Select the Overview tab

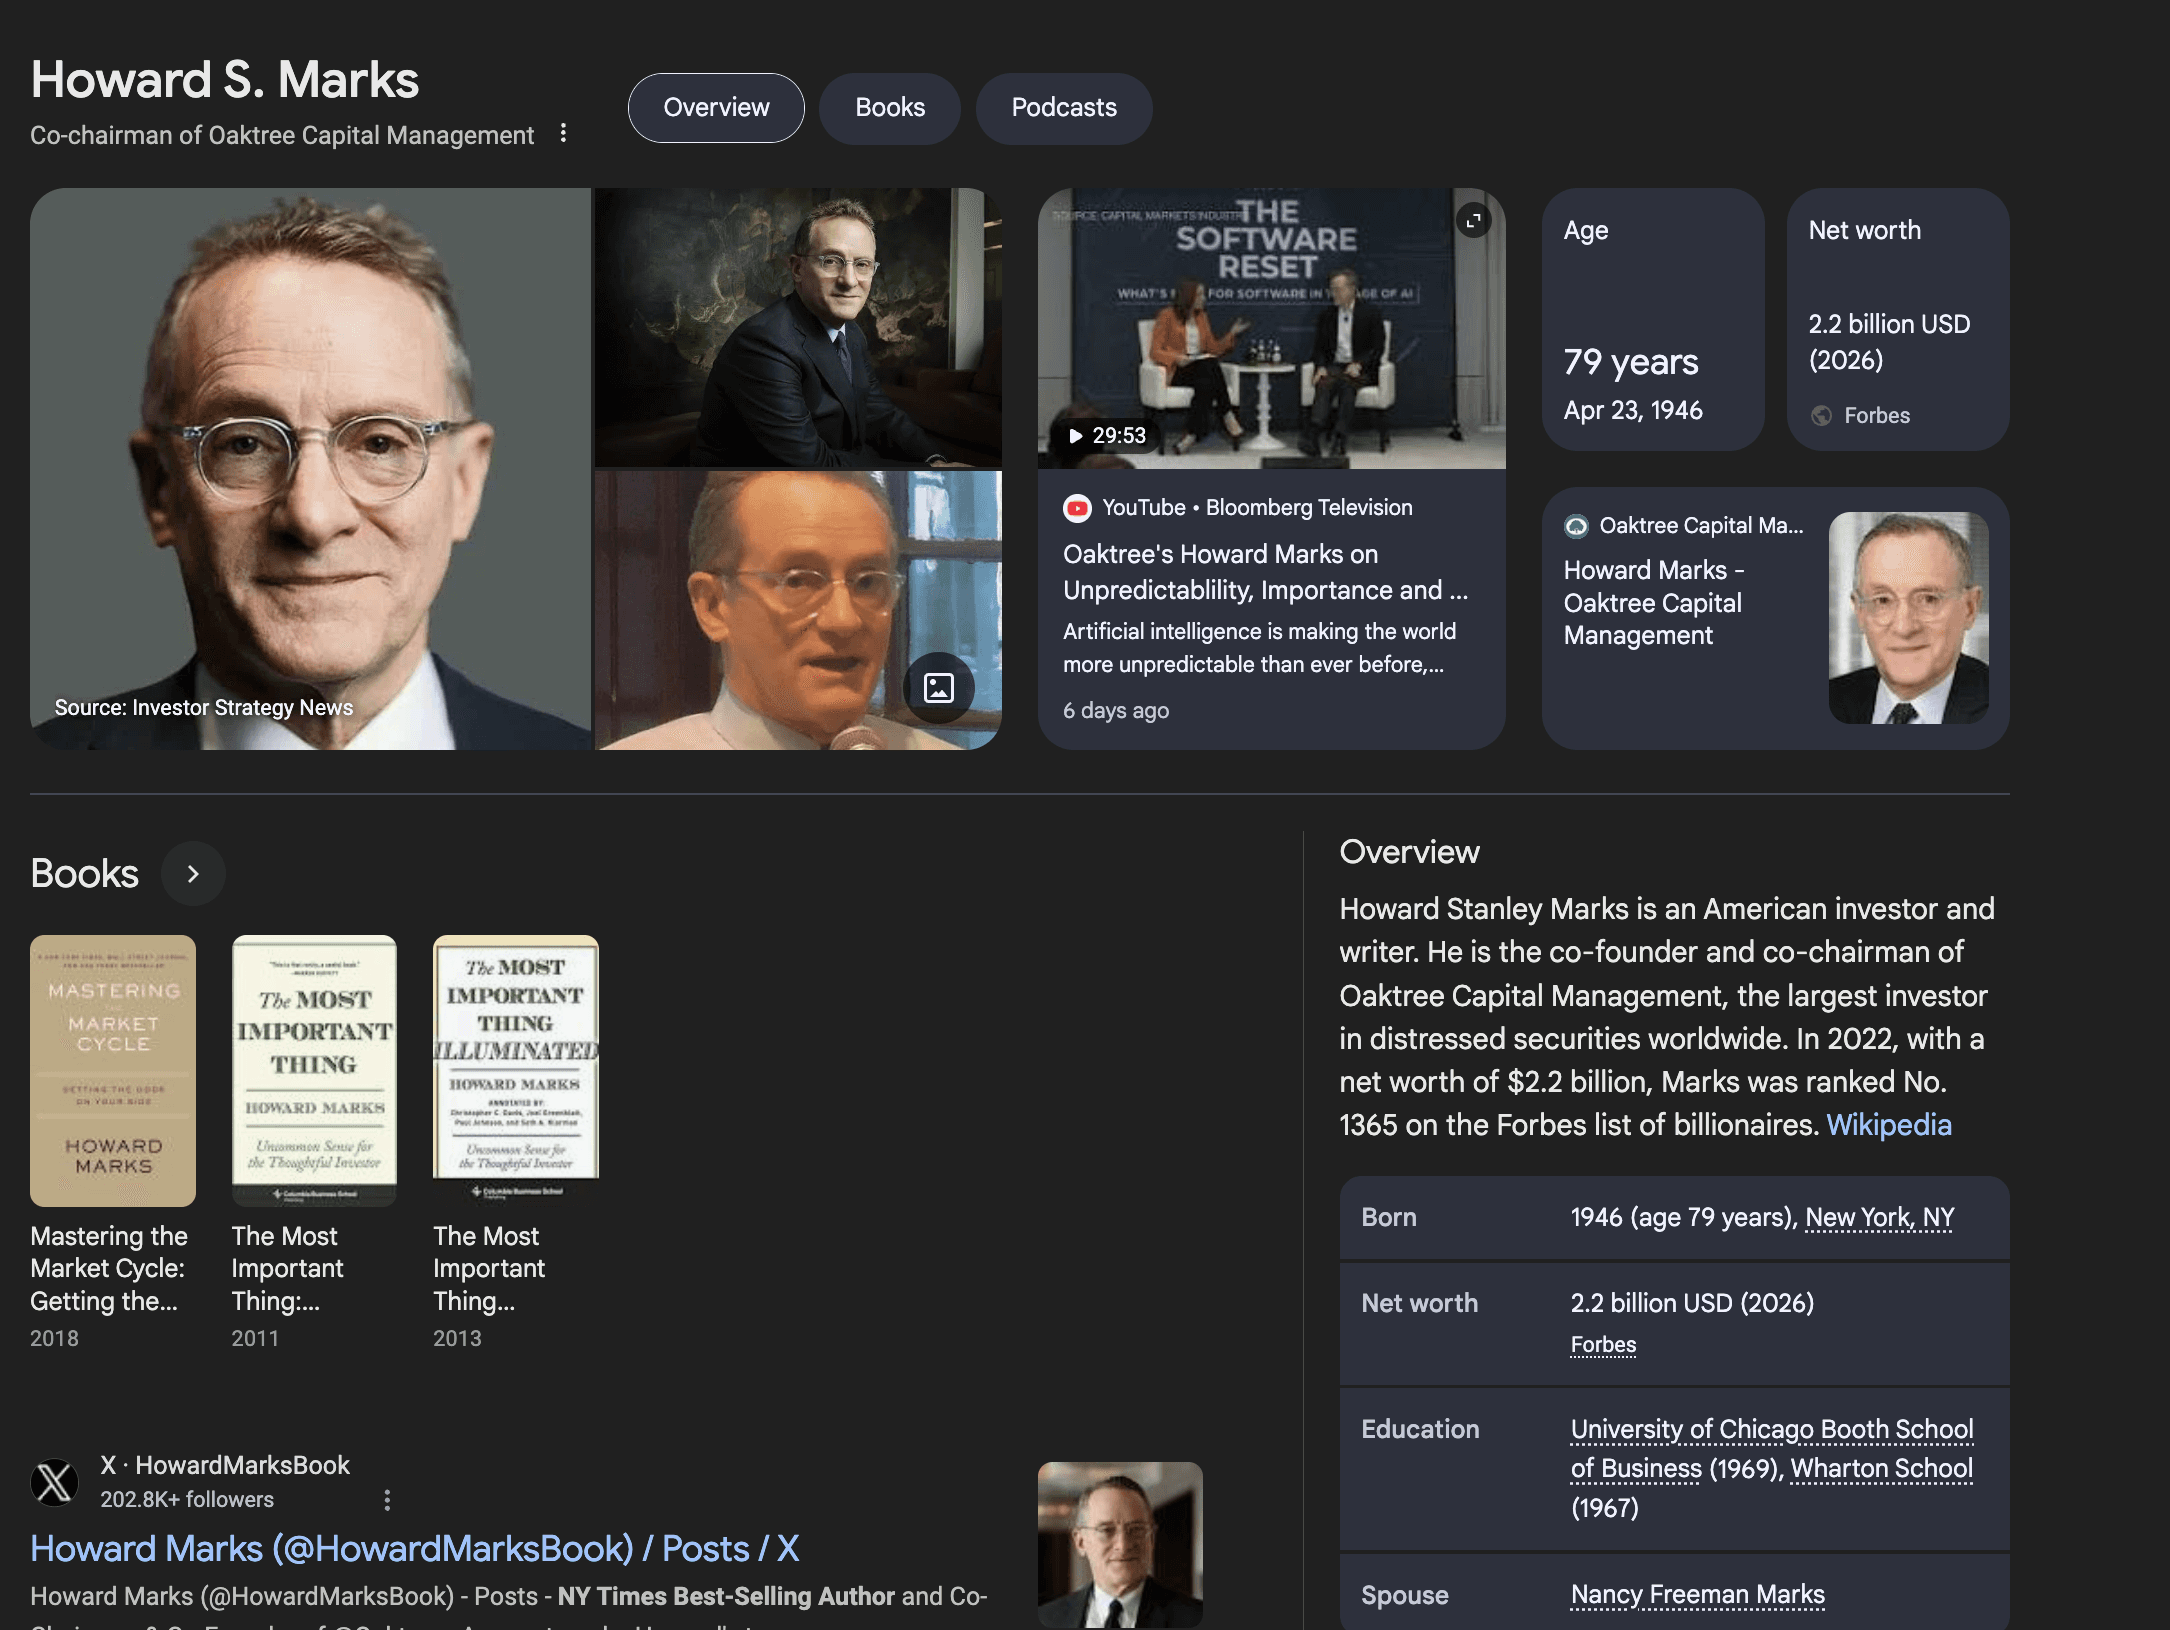coord(716,108)
